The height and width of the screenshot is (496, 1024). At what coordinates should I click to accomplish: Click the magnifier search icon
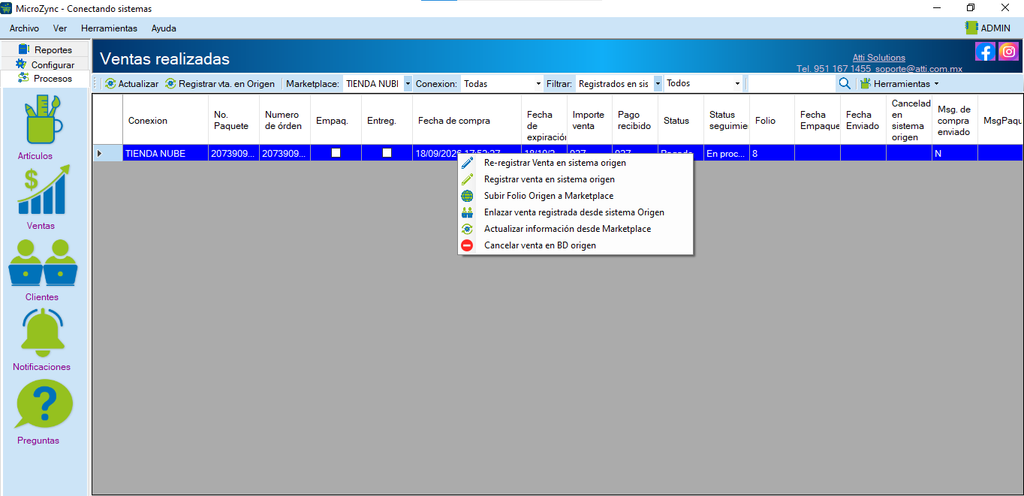click(x=844, y=84)
